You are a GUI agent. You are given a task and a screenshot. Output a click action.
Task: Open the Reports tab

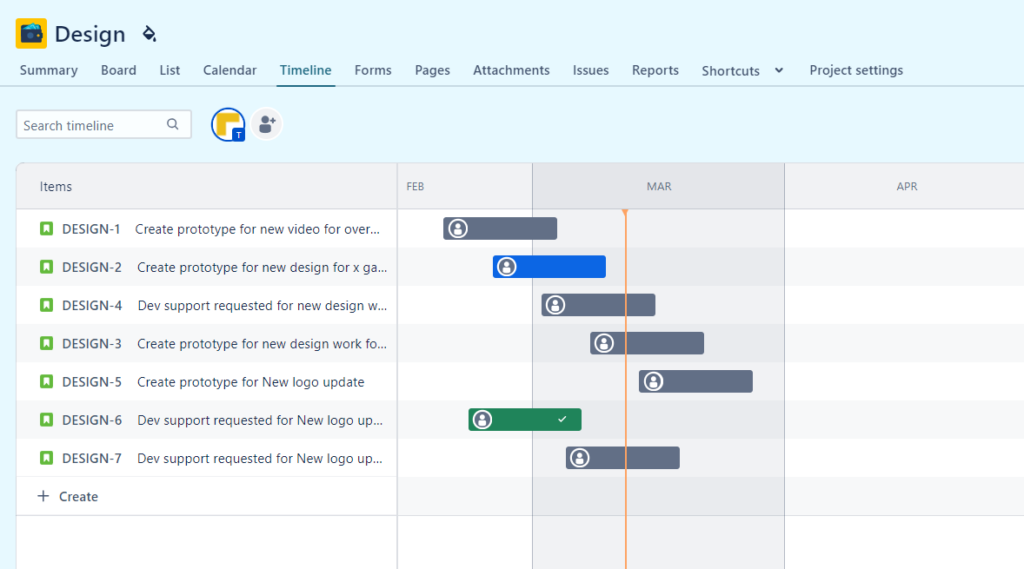(x=655, y=70)
